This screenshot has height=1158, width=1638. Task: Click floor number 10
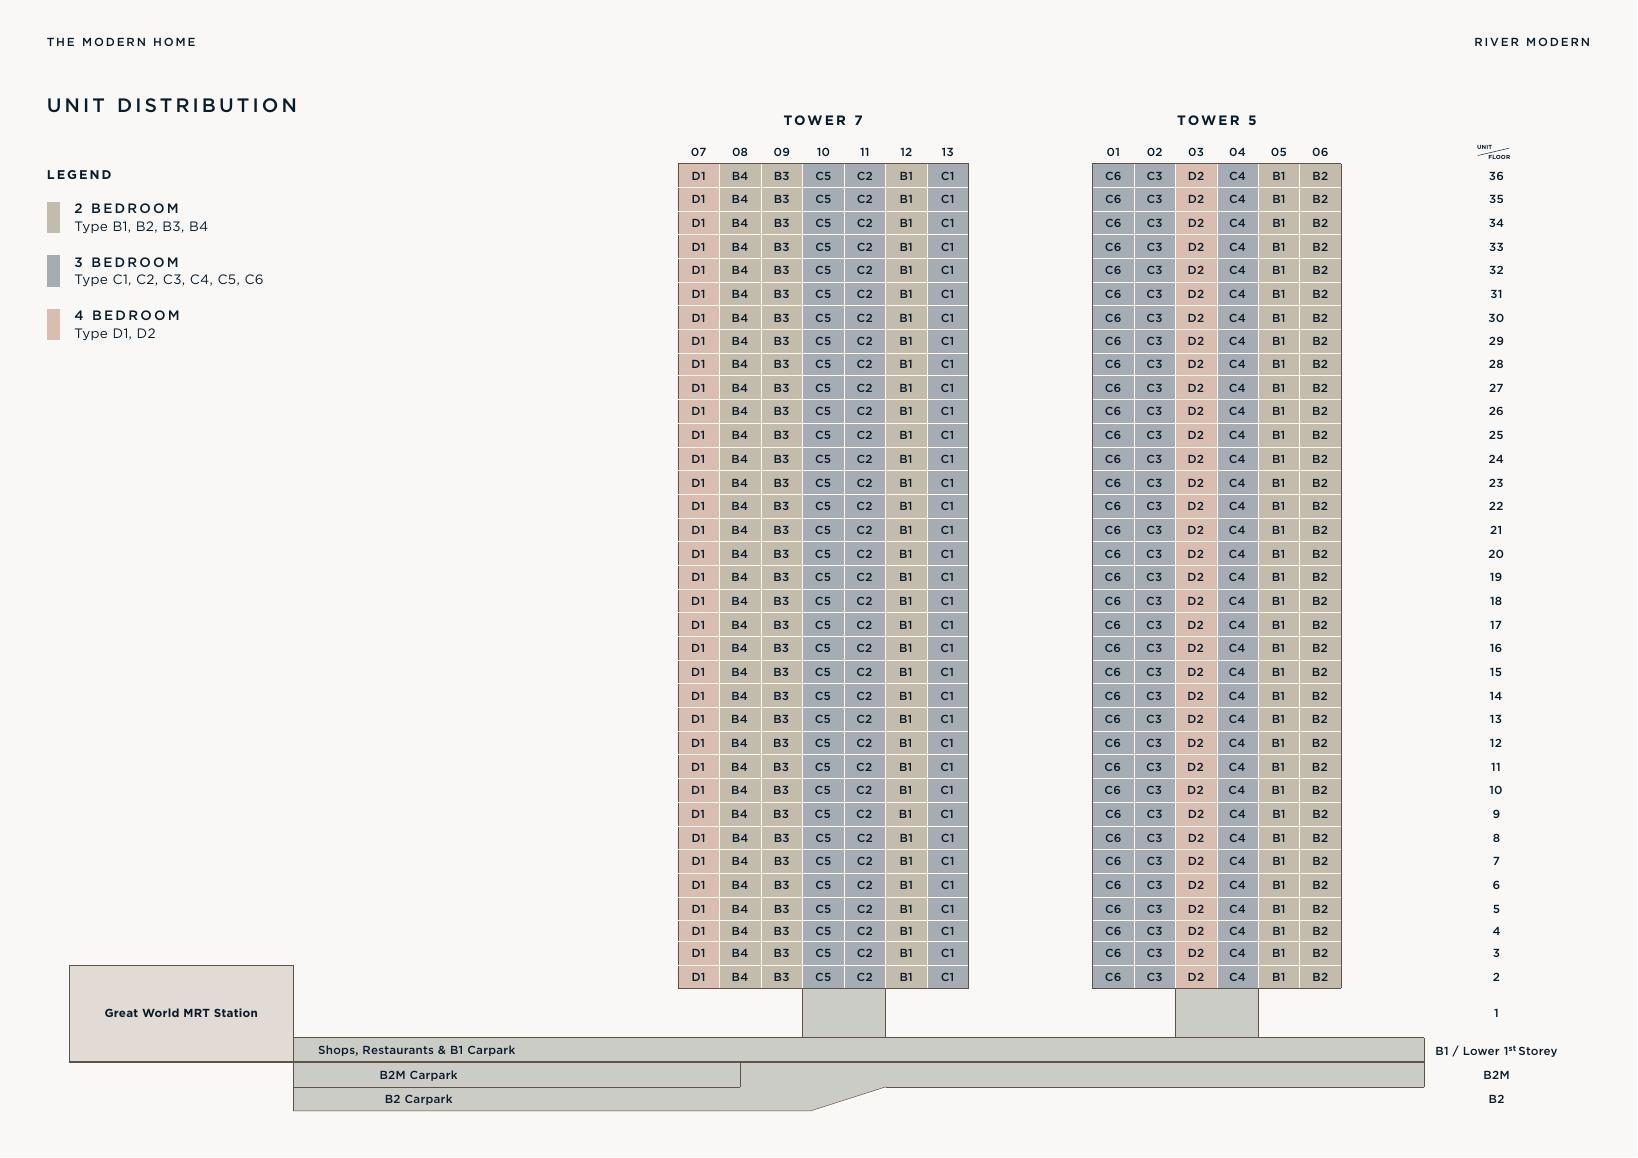[x=1496, y=790]
